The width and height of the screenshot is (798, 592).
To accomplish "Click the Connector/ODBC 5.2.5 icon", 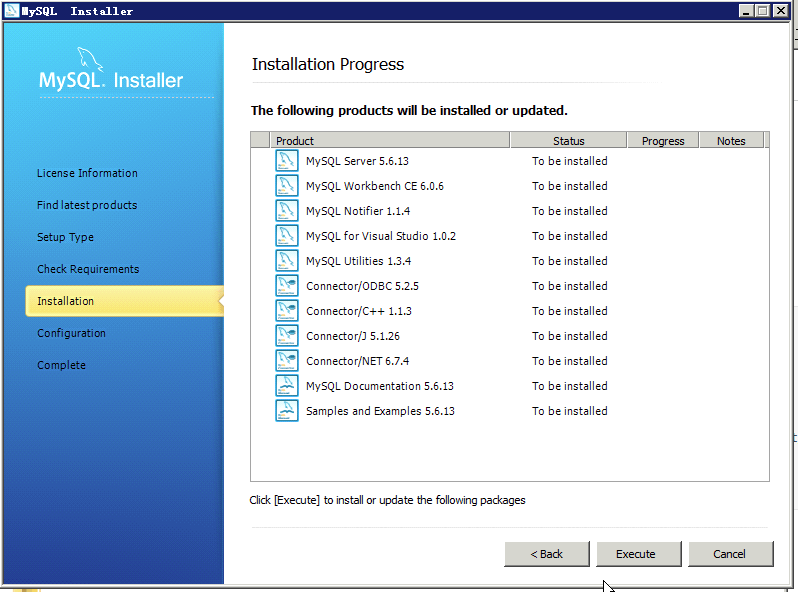I will point(287,285).
